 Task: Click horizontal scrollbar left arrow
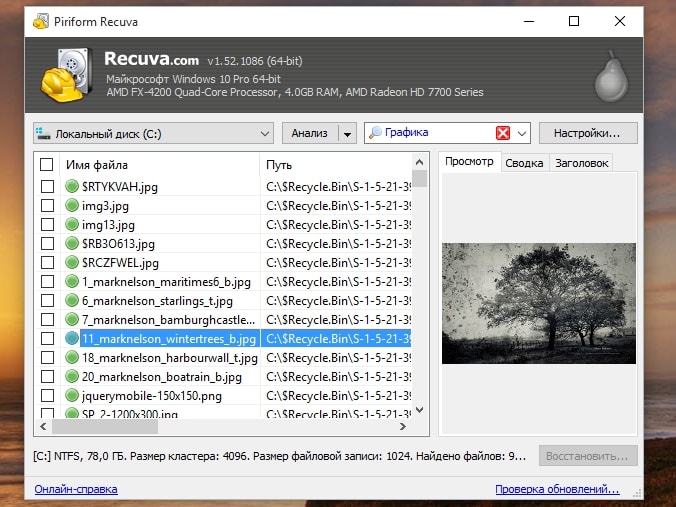43,426
